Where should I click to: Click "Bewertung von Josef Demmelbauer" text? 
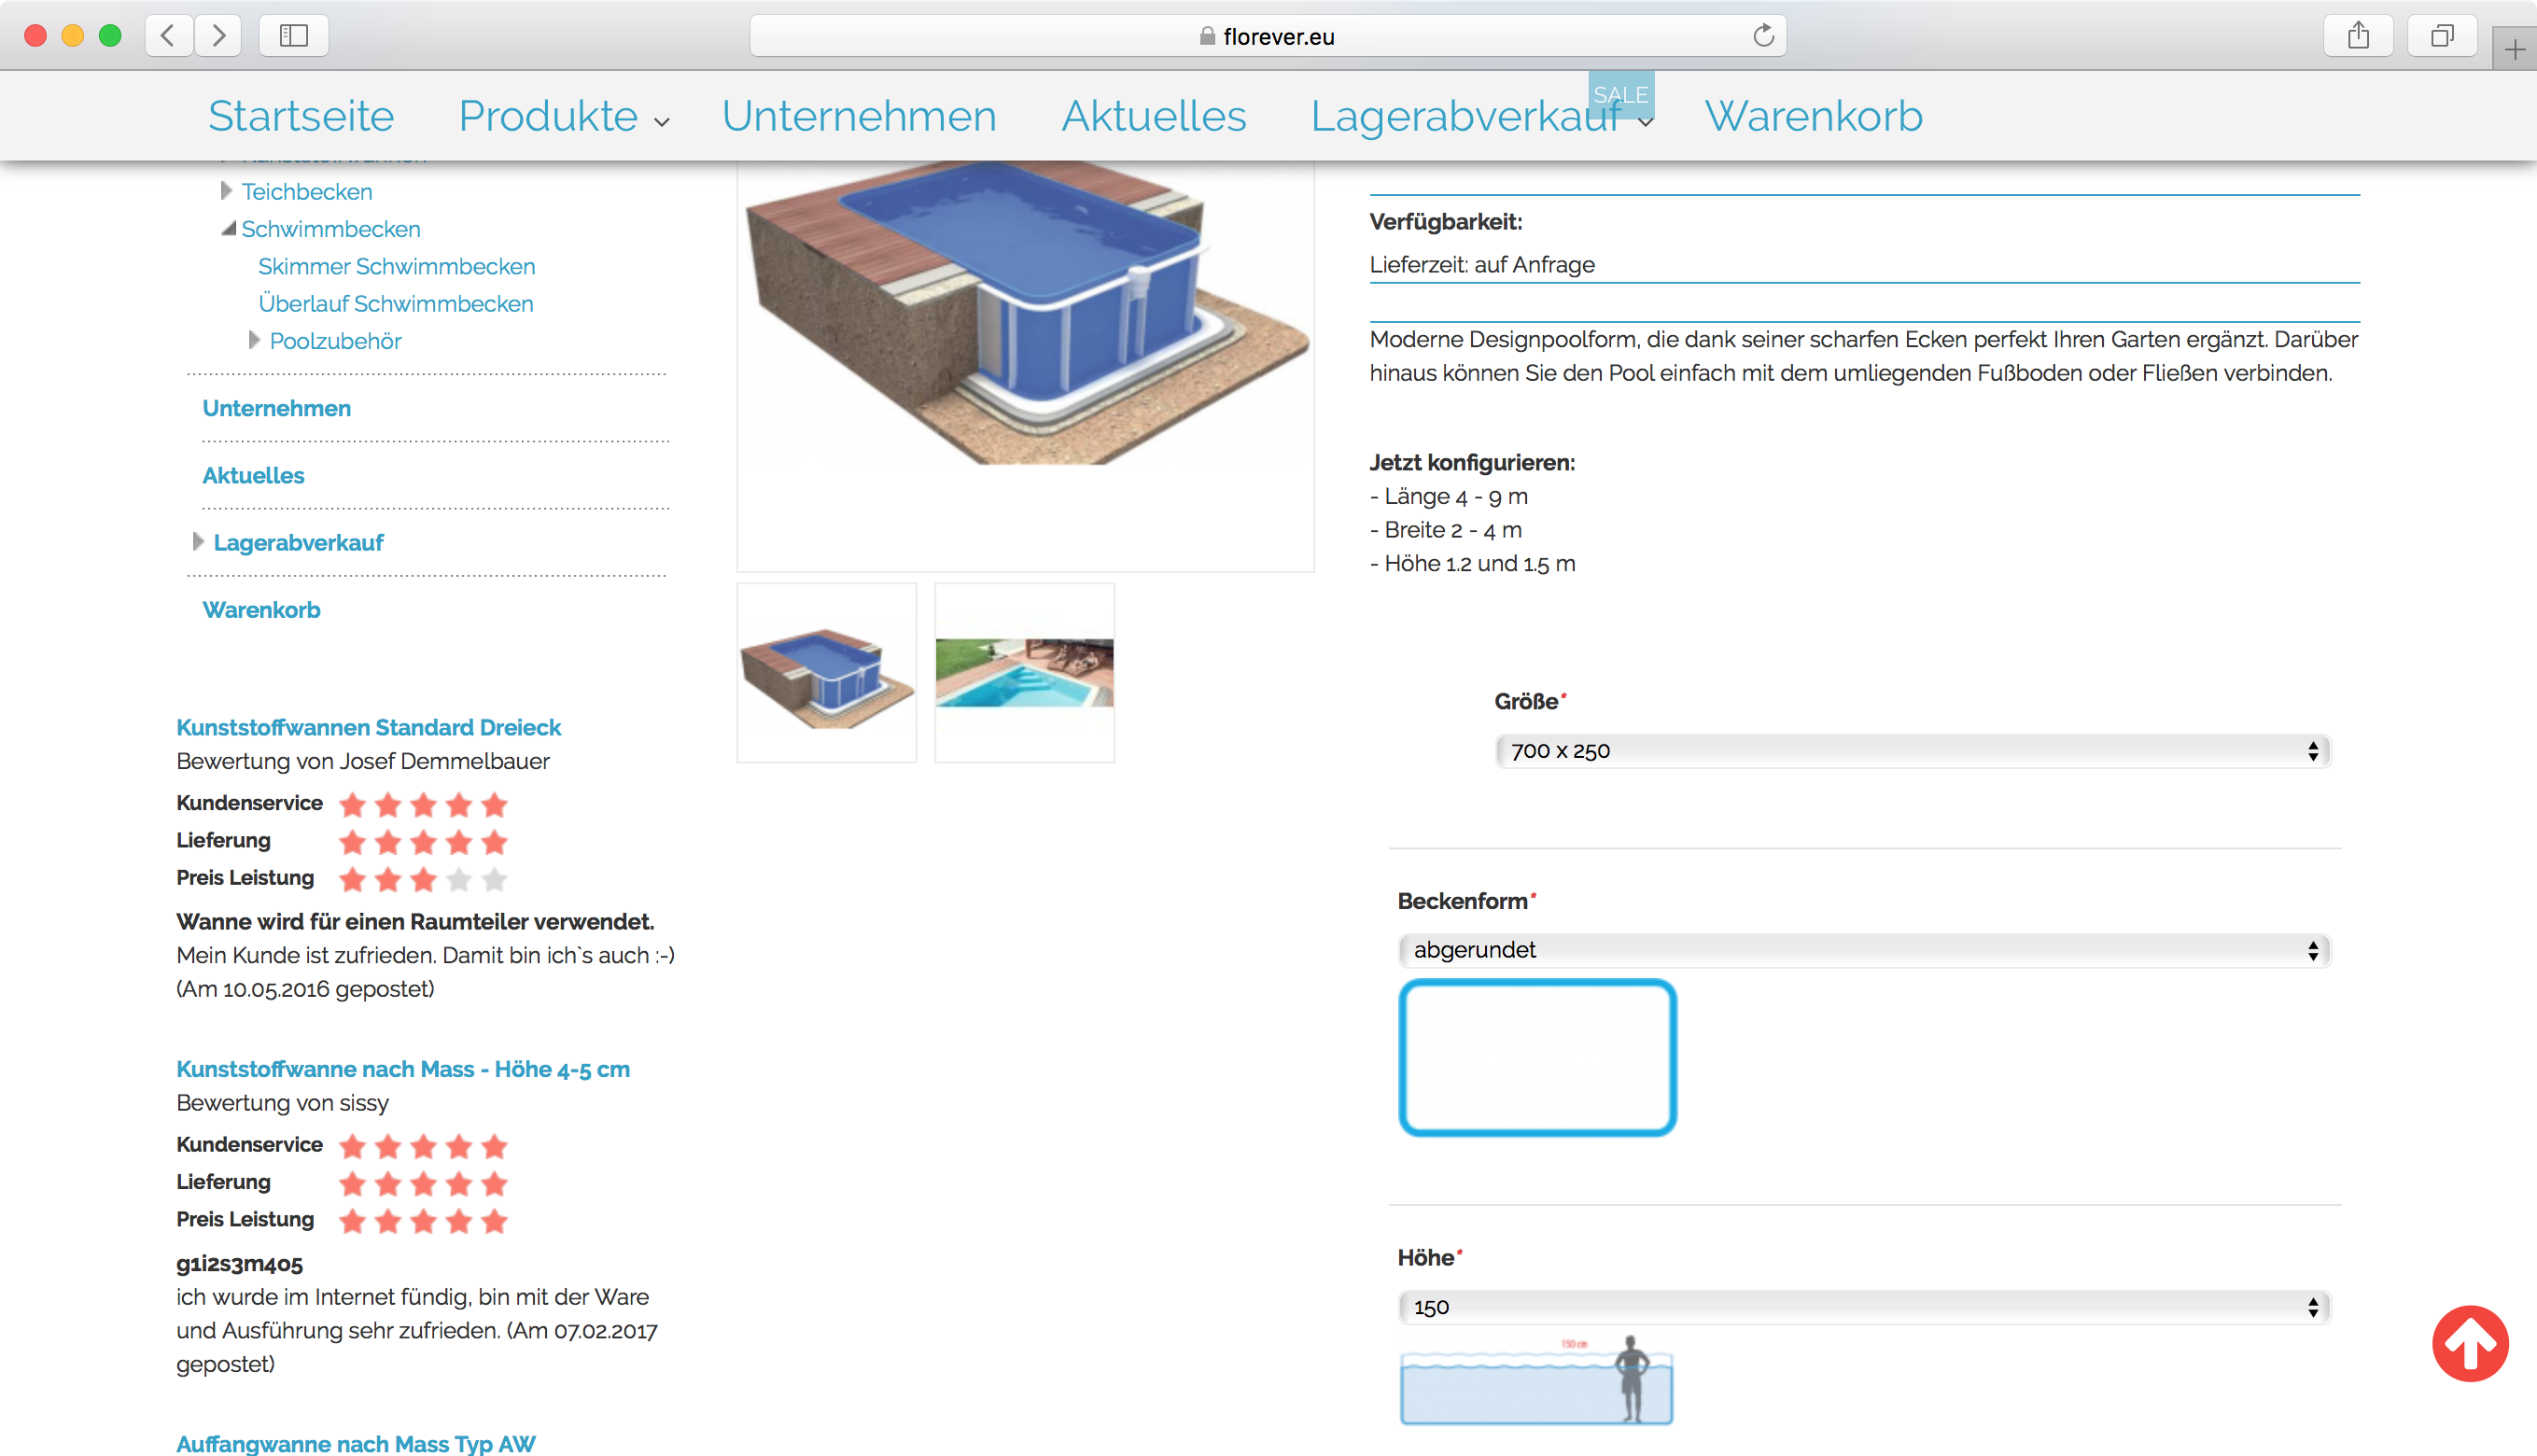point(363,760)
